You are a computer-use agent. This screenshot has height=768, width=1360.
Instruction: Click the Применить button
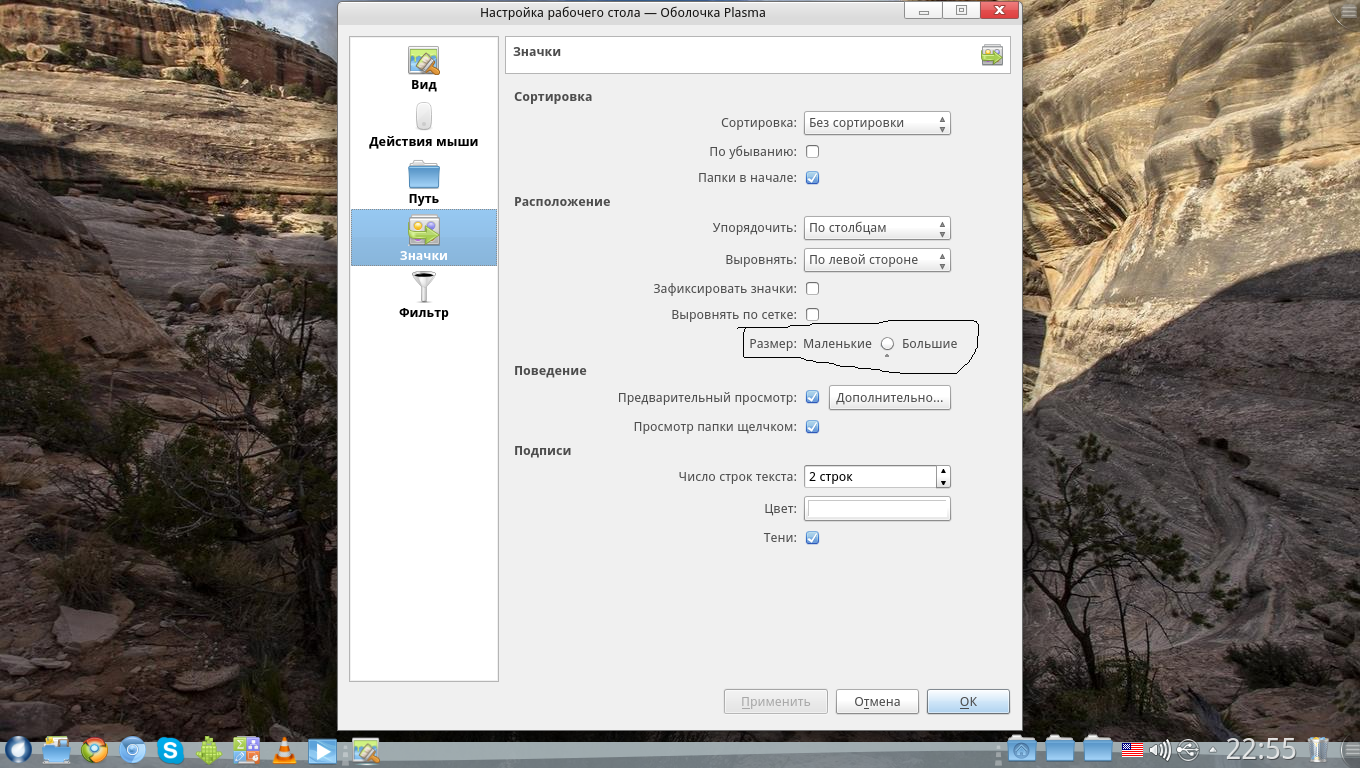coord(776,702)
